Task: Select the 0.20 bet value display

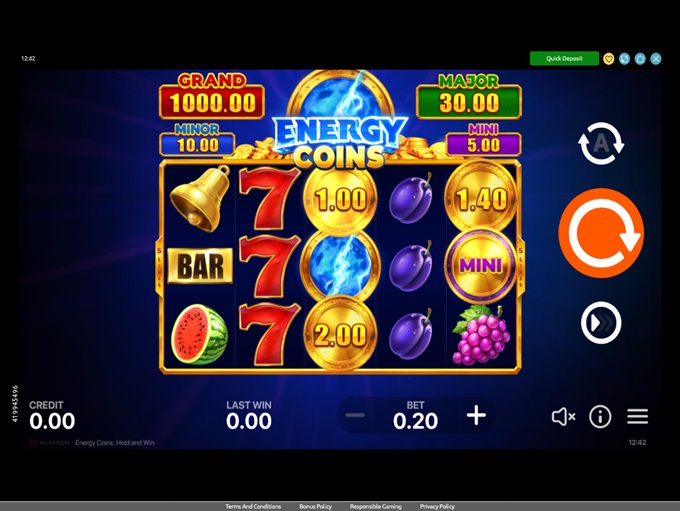Action: (x=415, y=421)
